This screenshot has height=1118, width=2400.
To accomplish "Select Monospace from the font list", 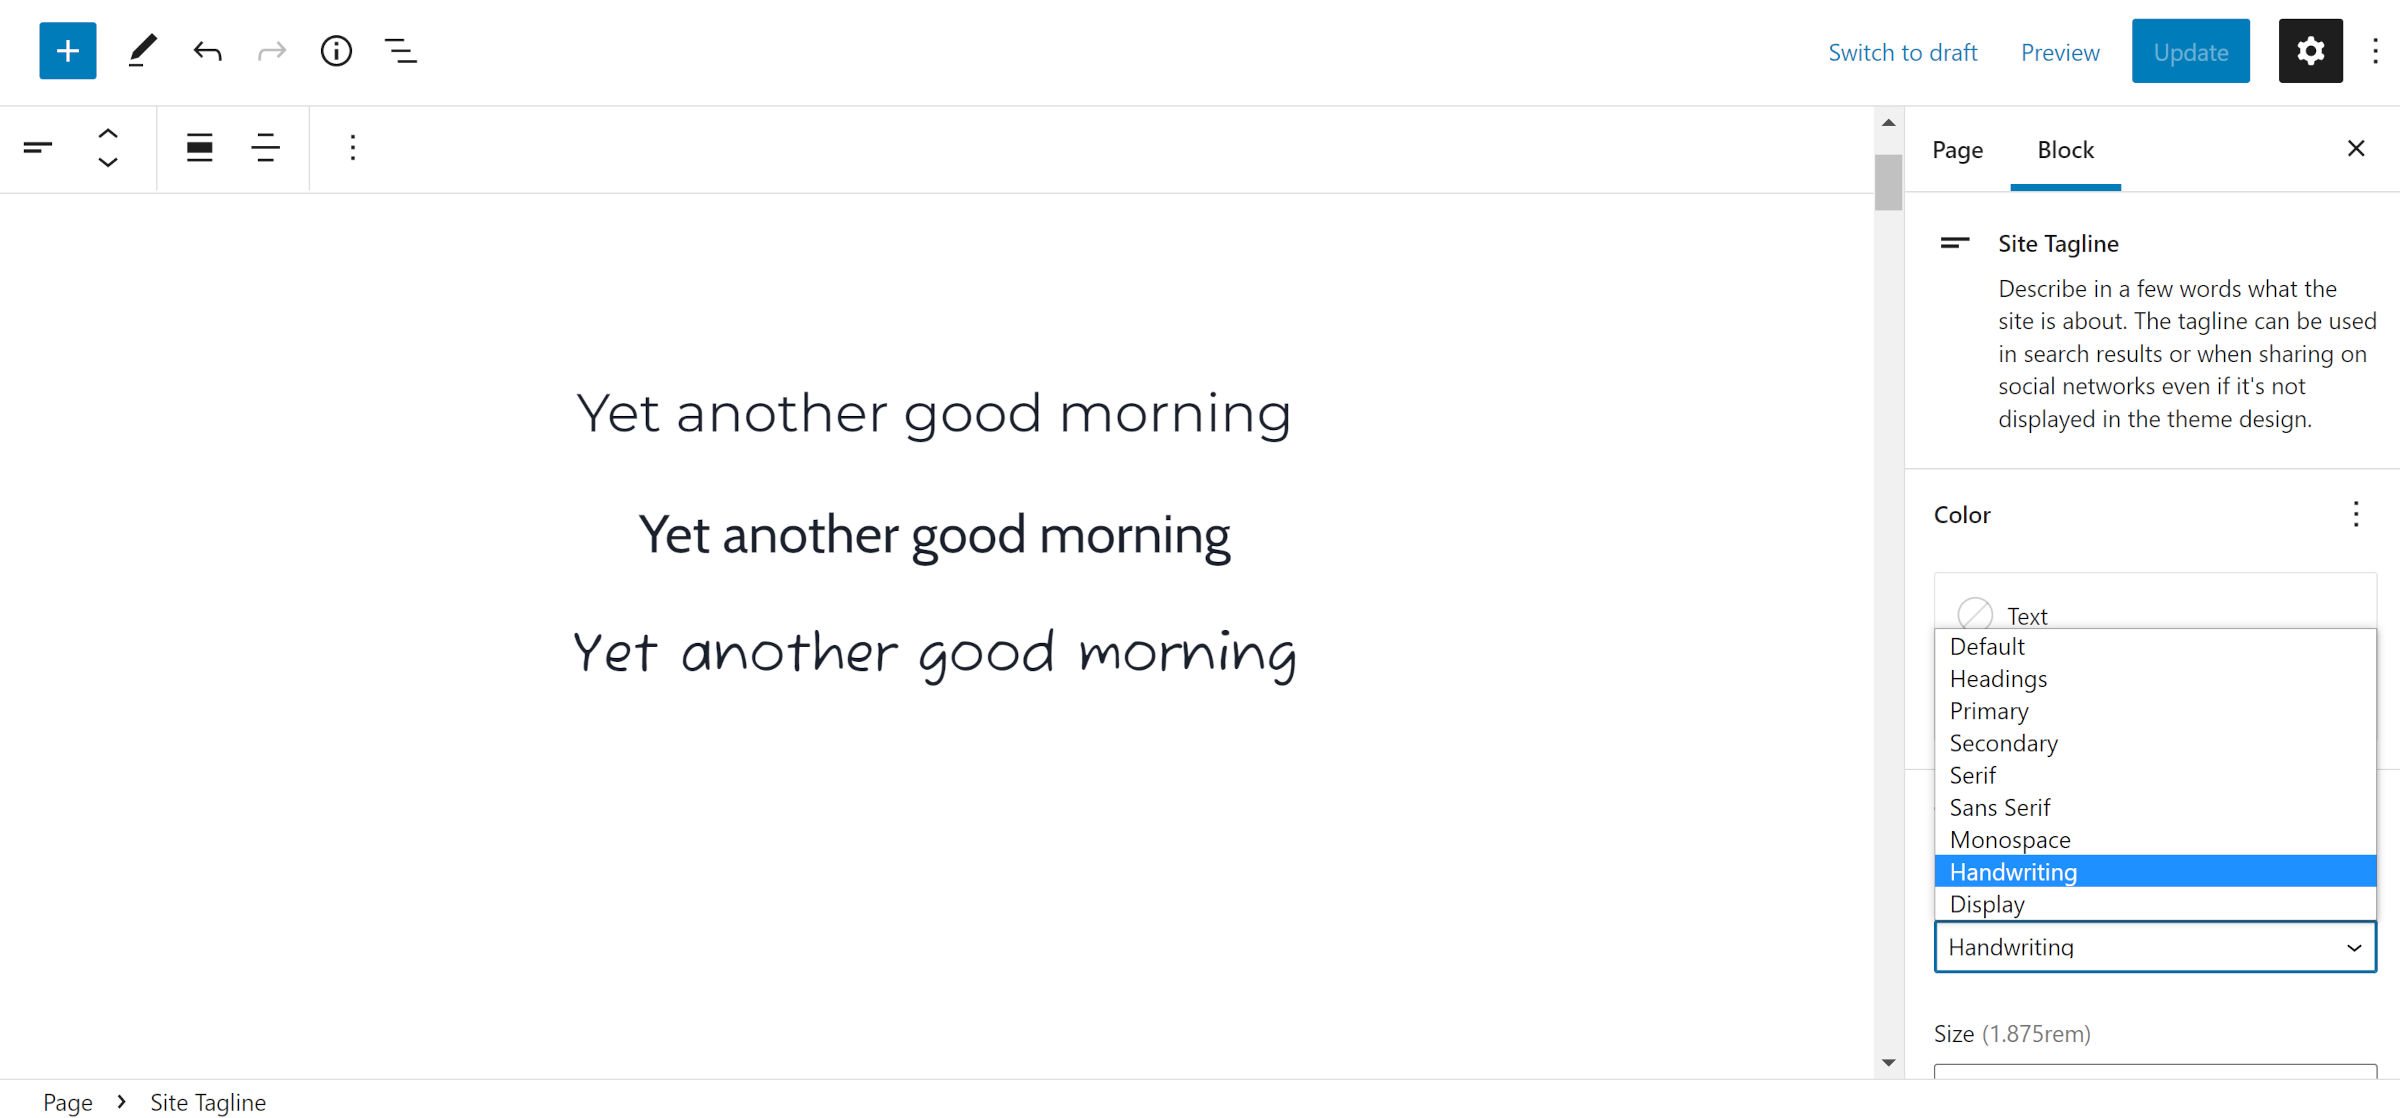I will [x=2009, y=839].
